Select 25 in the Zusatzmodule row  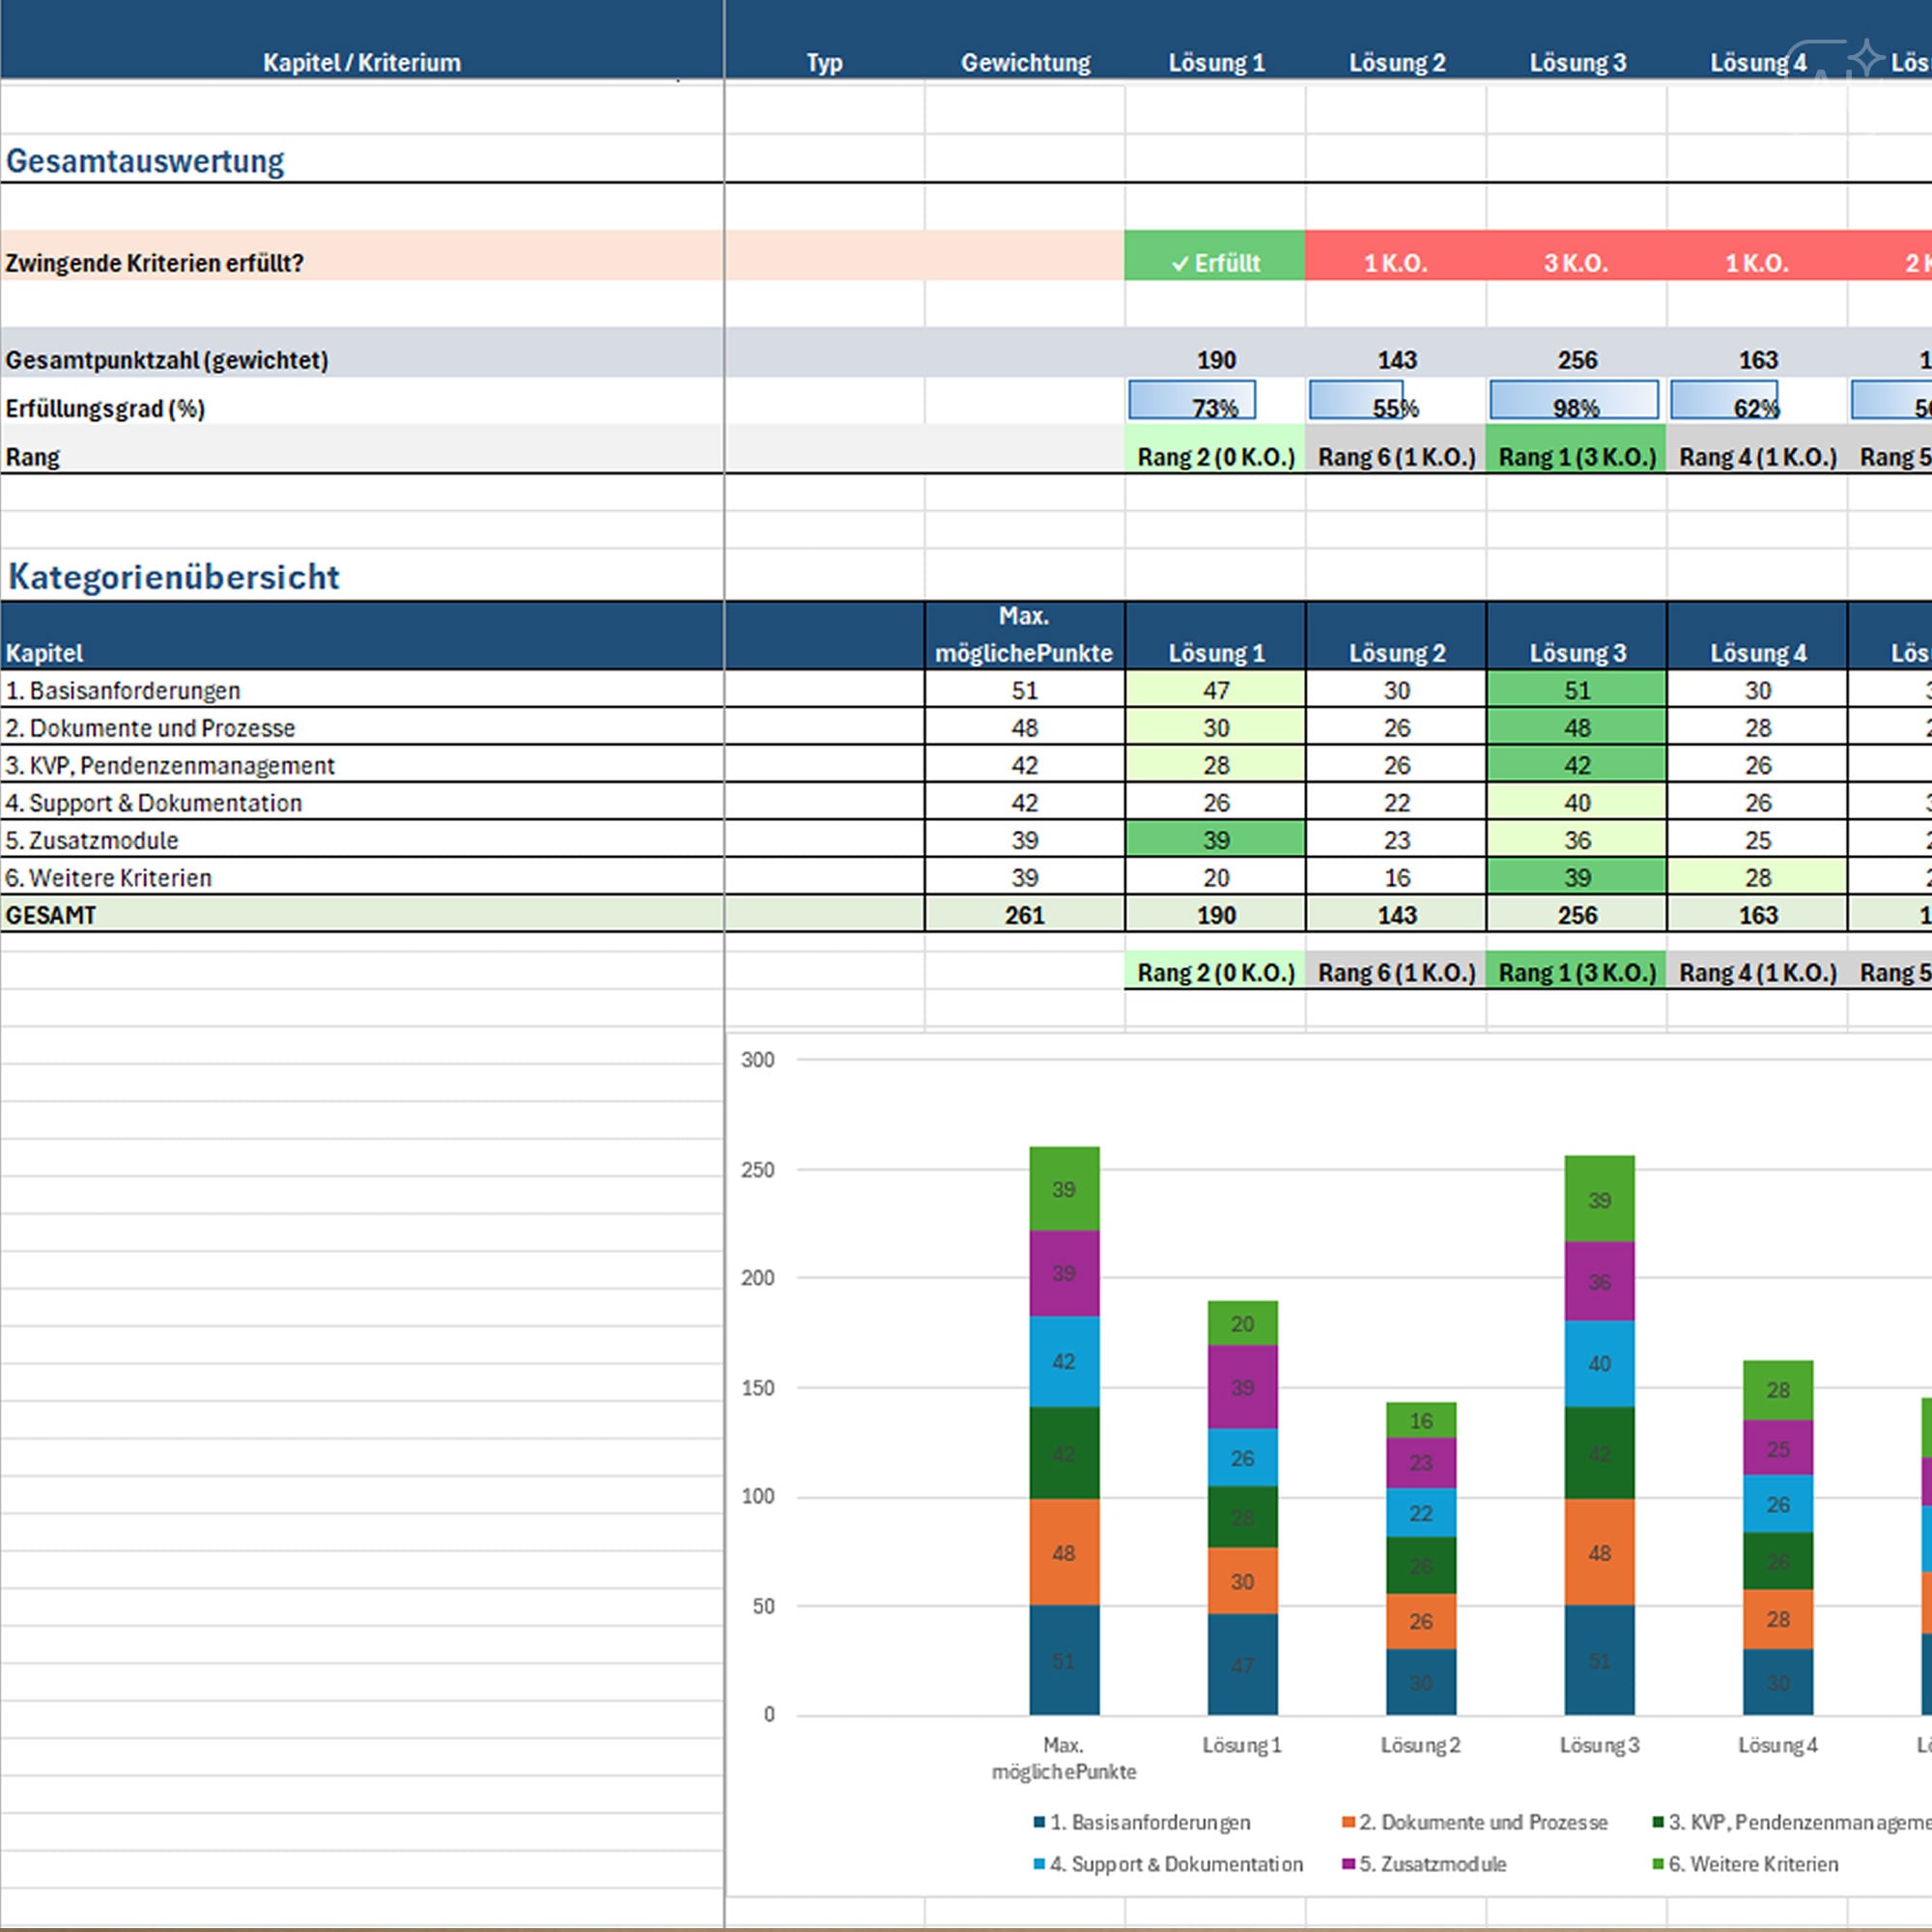1758,840
